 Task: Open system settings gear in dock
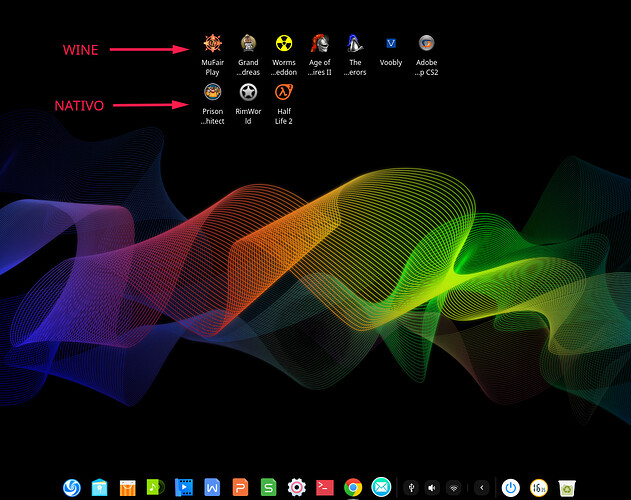pos(296,487)
